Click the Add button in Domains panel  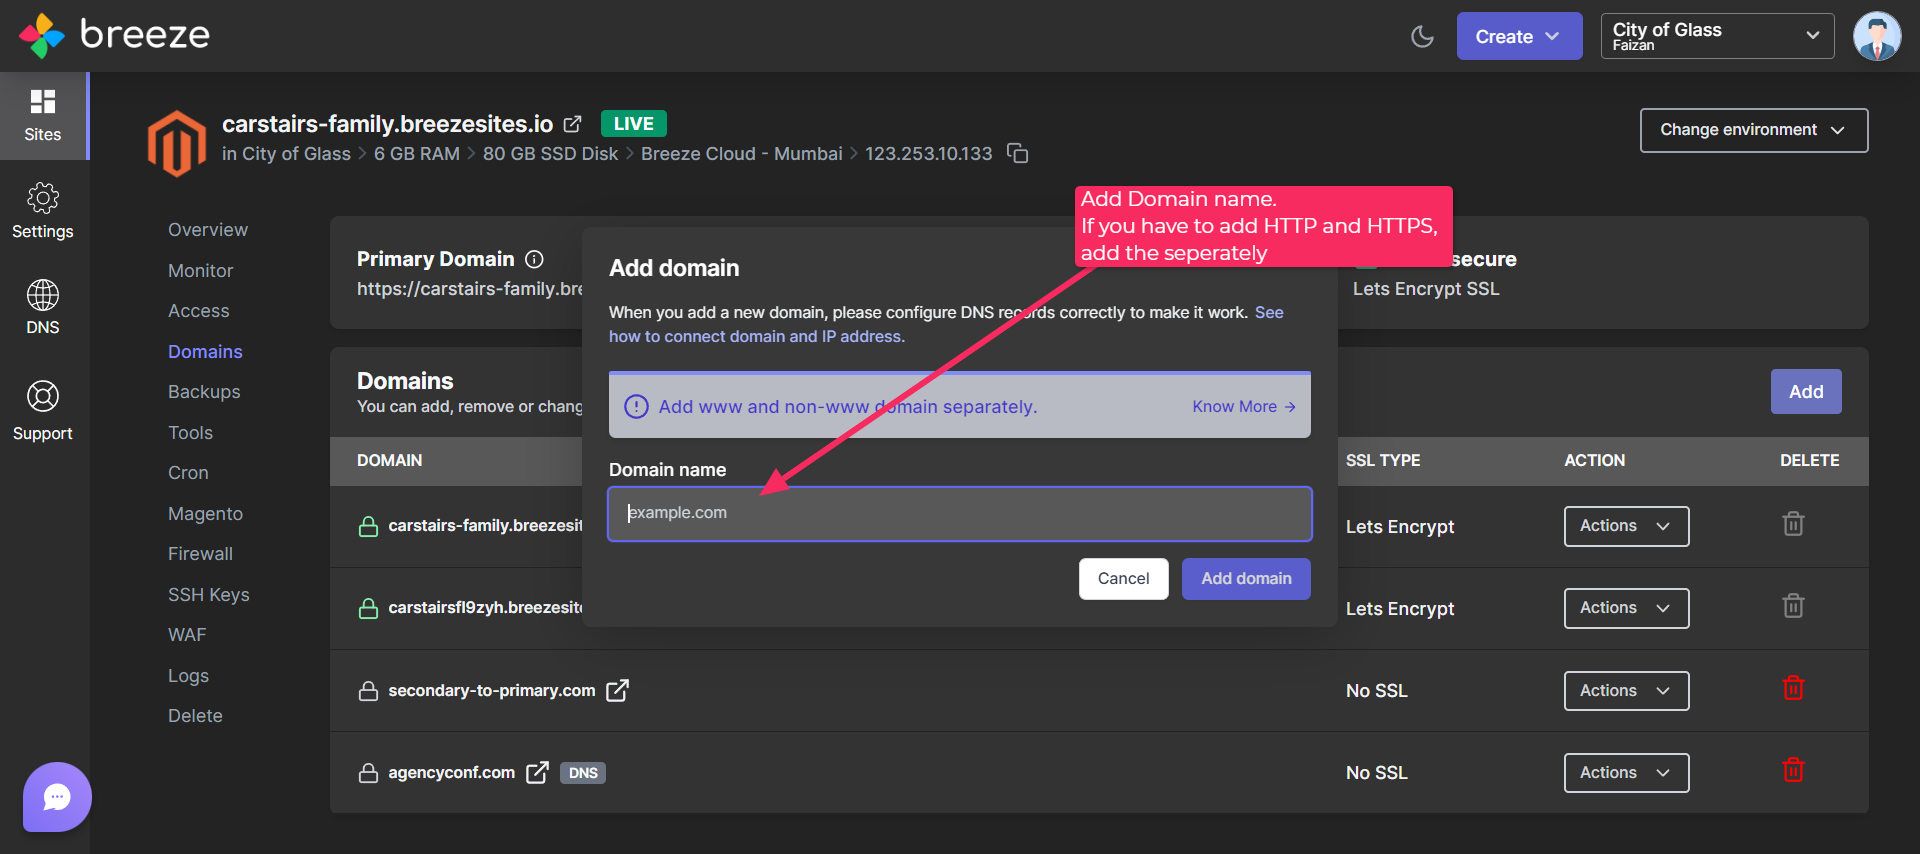1806,392
